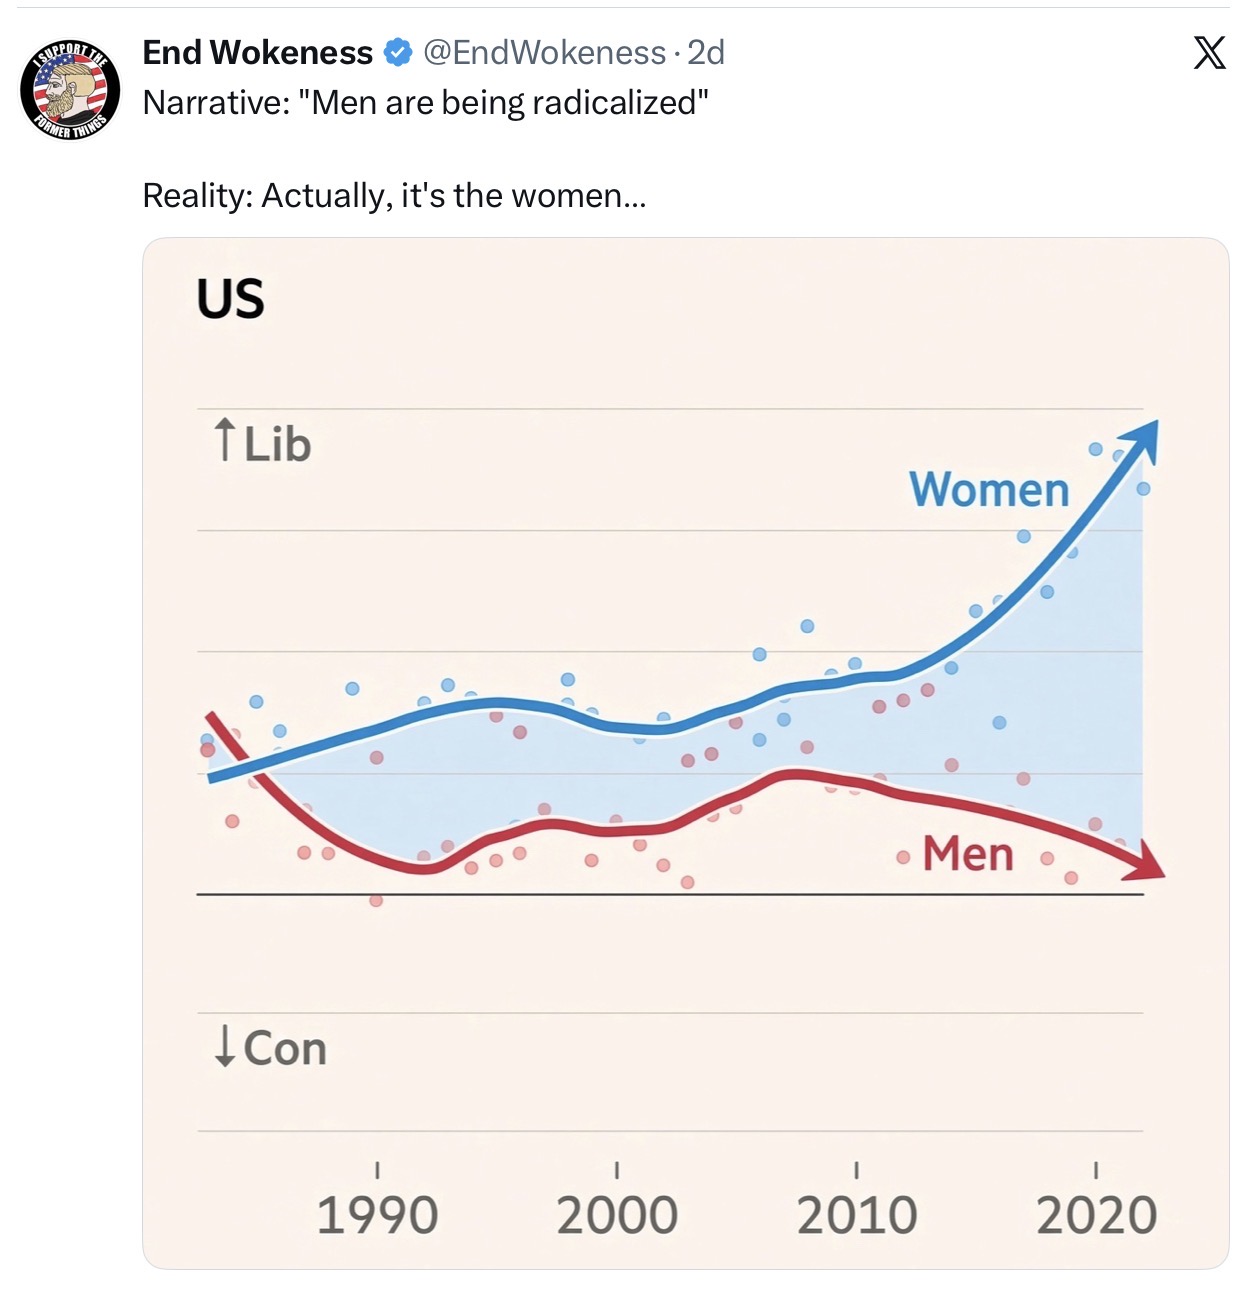Click the down arrow beside Con
1254x1292 pixels.
click(x=225, y=1046)
